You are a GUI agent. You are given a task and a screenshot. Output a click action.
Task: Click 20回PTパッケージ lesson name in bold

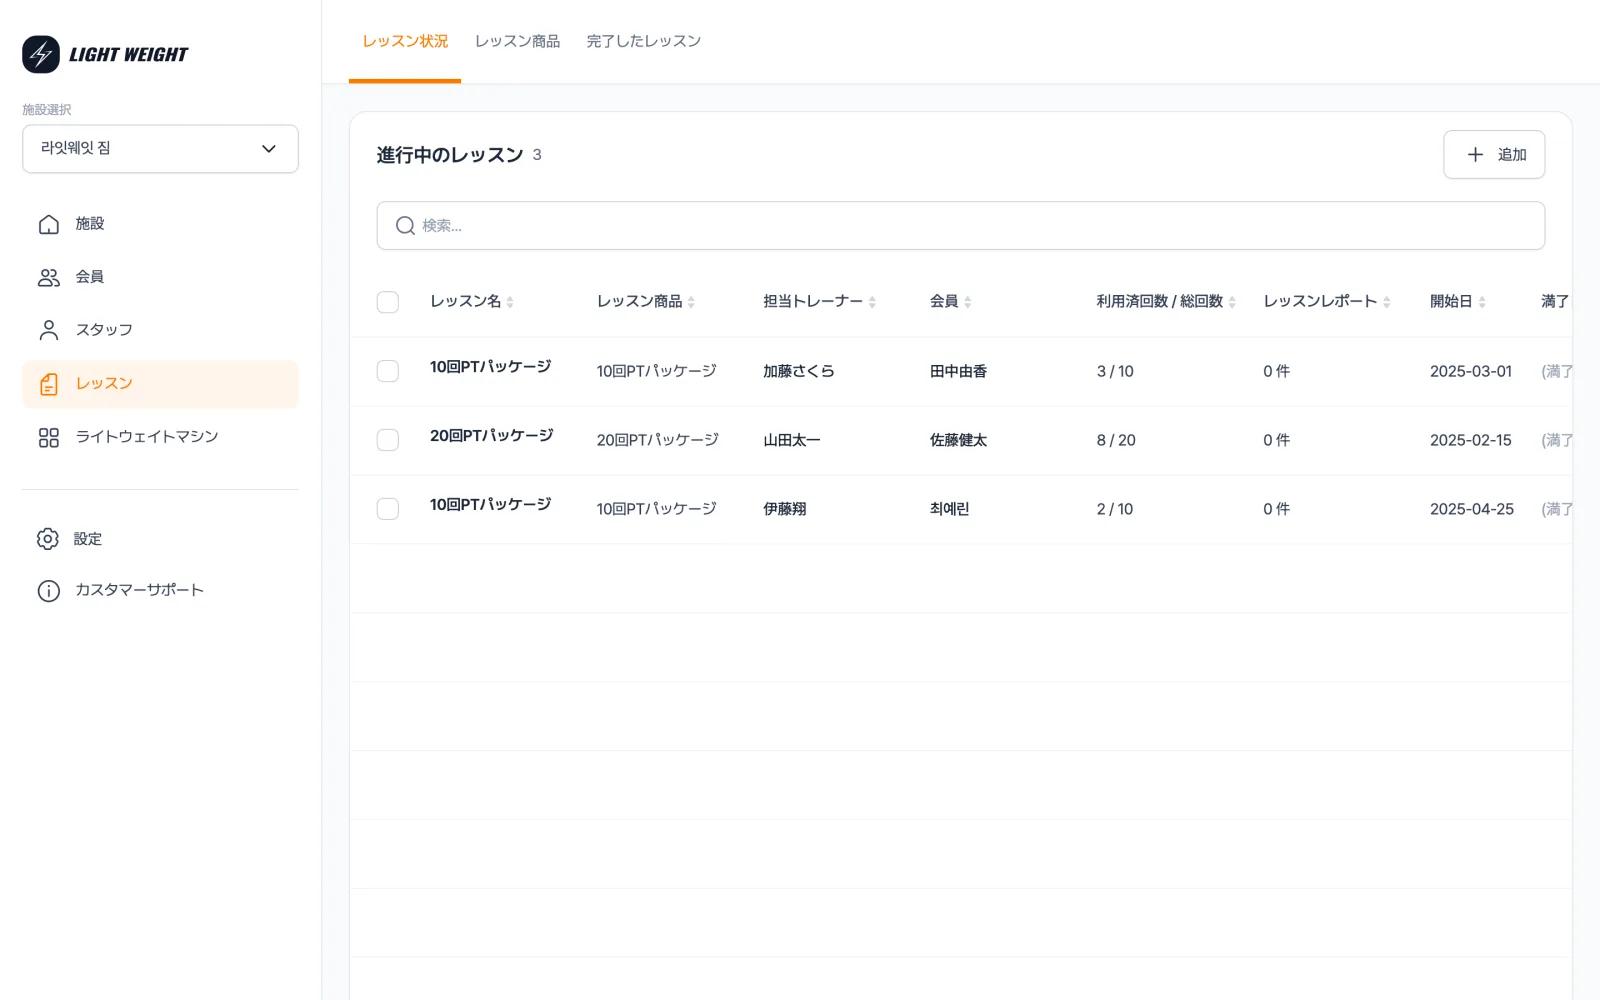491,436
